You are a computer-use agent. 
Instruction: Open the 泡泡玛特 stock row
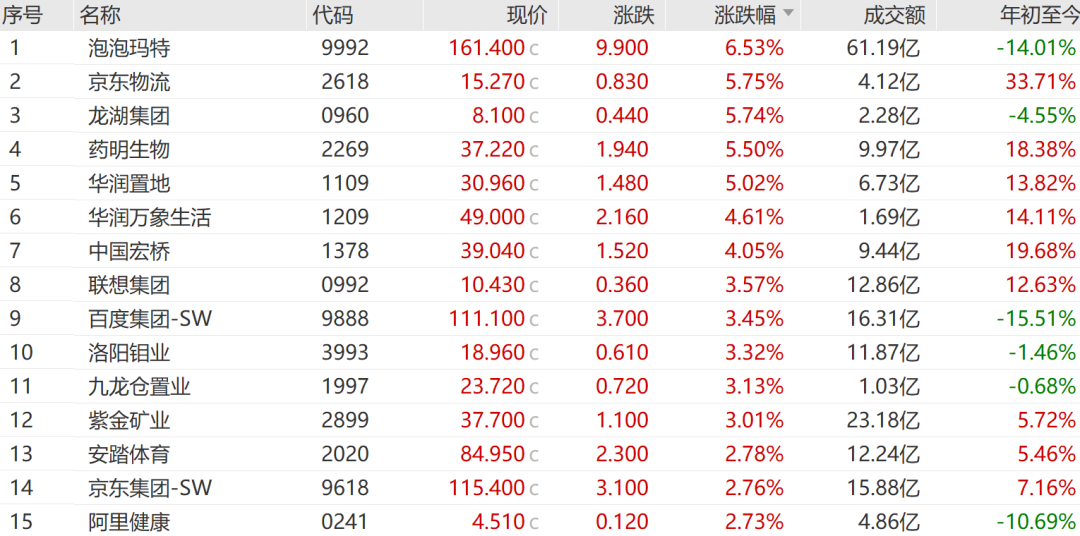(x=129, y=48)
